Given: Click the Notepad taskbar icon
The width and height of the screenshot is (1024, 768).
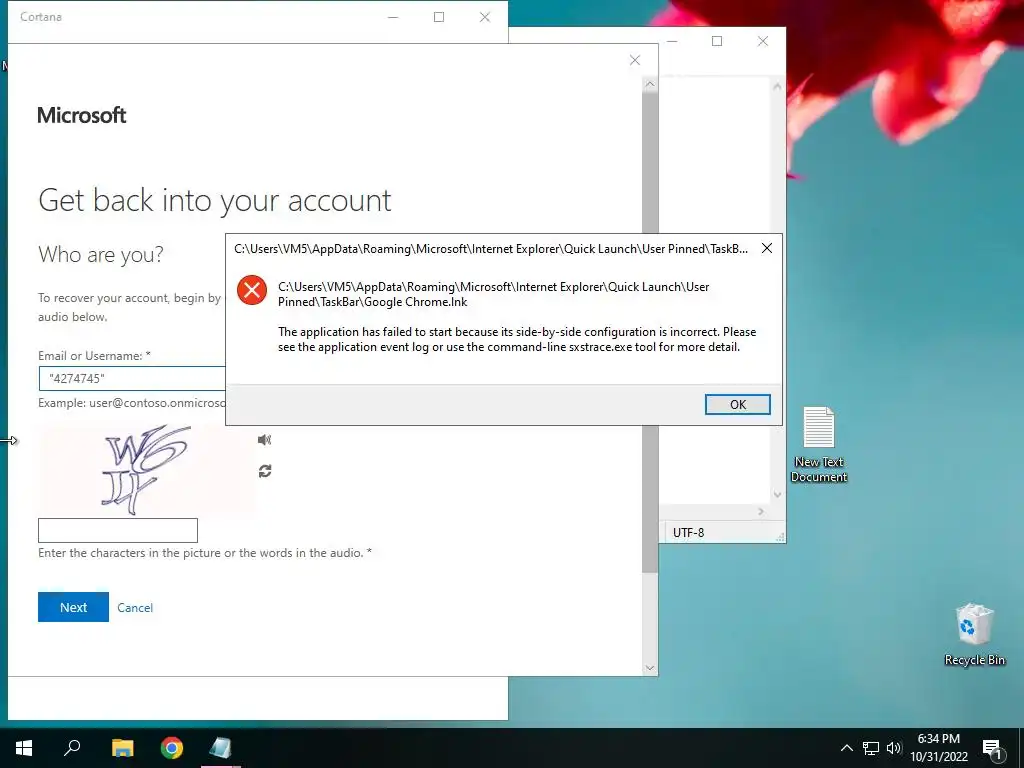Looking at the screenshot, I should pyautogui.click(x=221, y=748).
